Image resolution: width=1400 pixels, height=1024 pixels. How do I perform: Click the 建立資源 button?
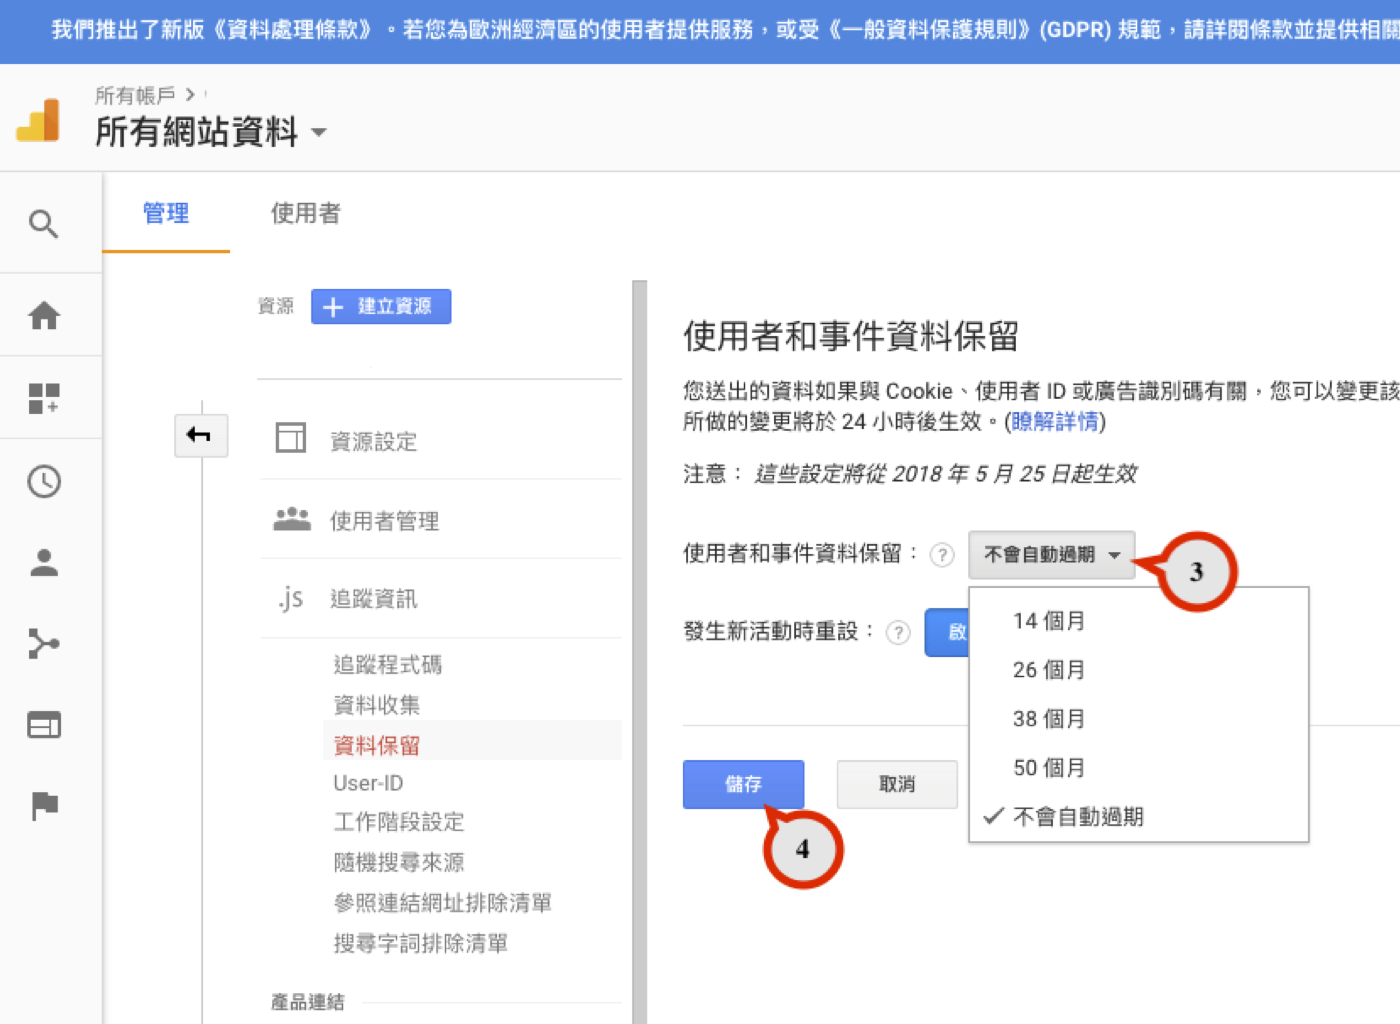tap(381, 307)
